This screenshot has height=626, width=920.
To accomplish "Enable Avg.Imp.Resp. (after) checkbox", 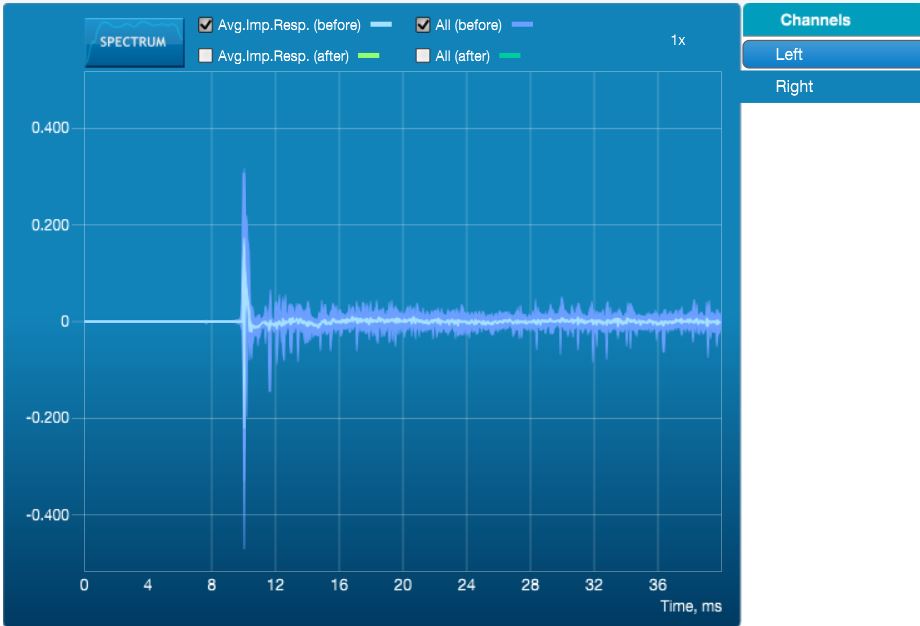I will tap(205, 56).
